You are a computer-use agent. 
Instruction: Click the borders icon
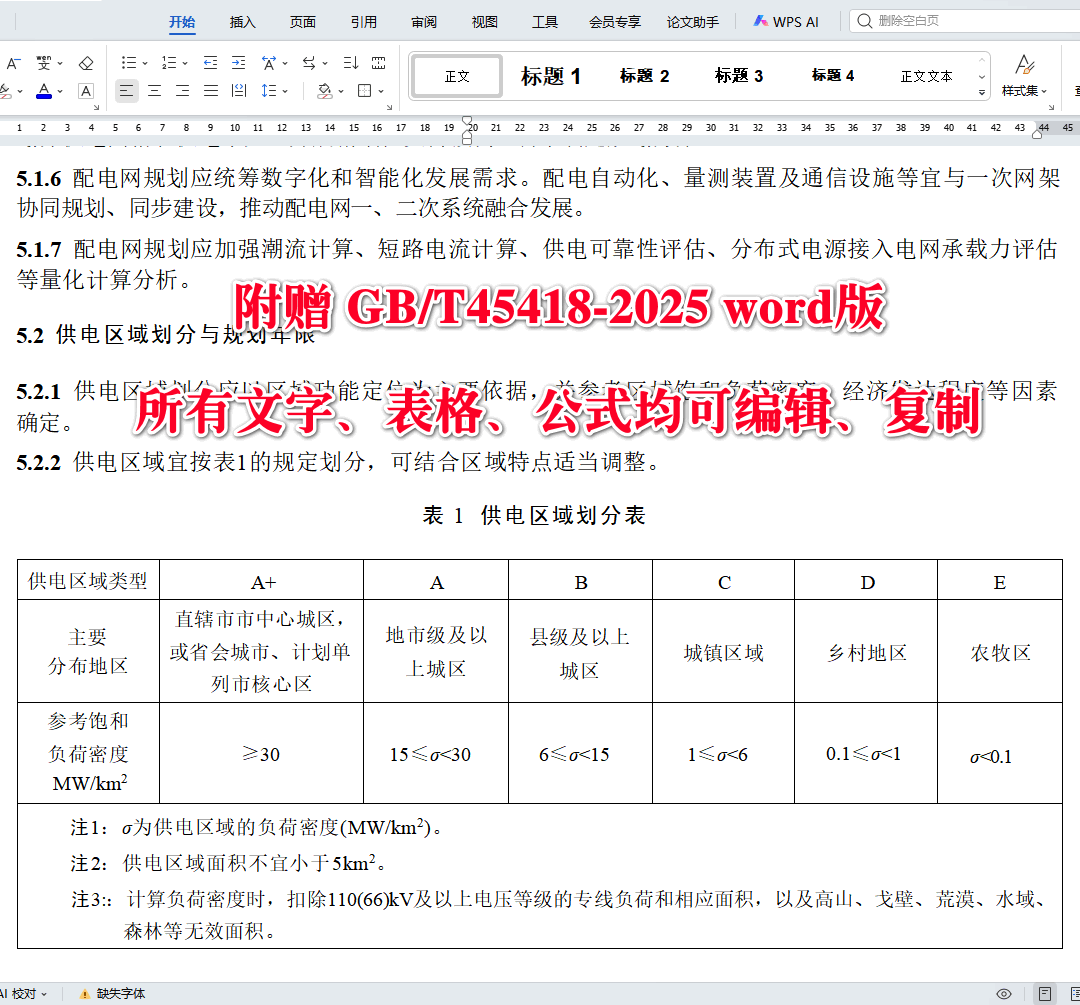click(365, 90)
